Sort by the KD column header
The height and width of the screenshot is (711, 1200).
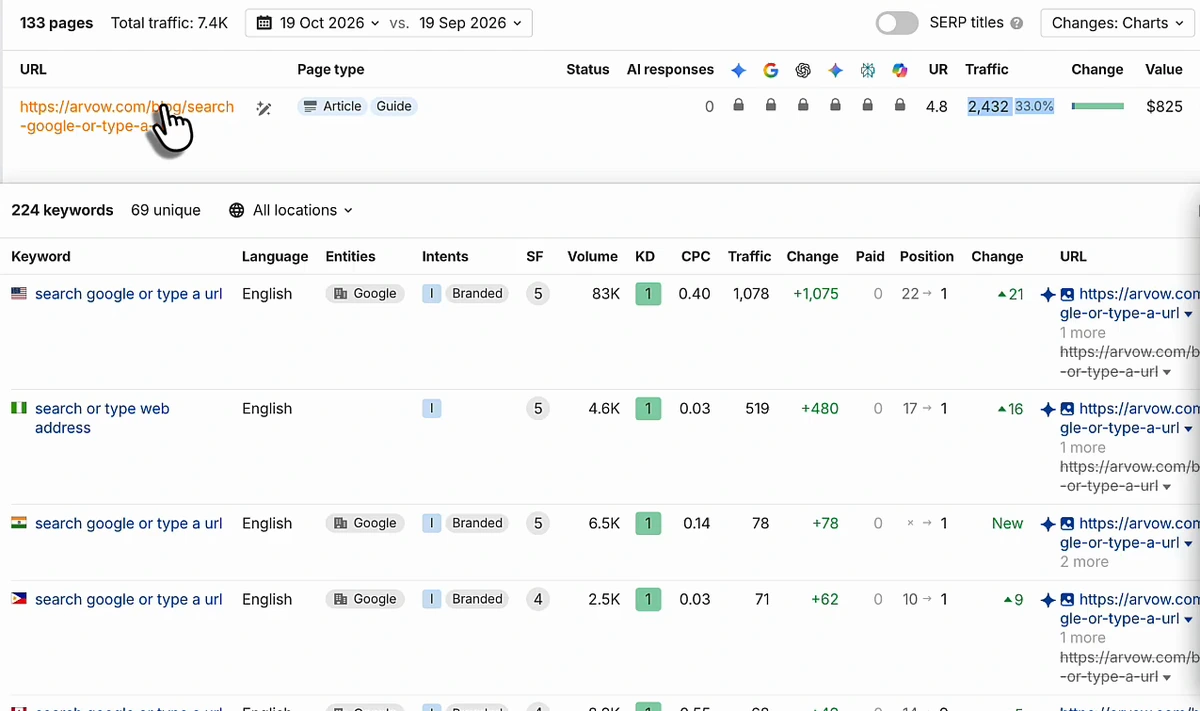[645, 257]
